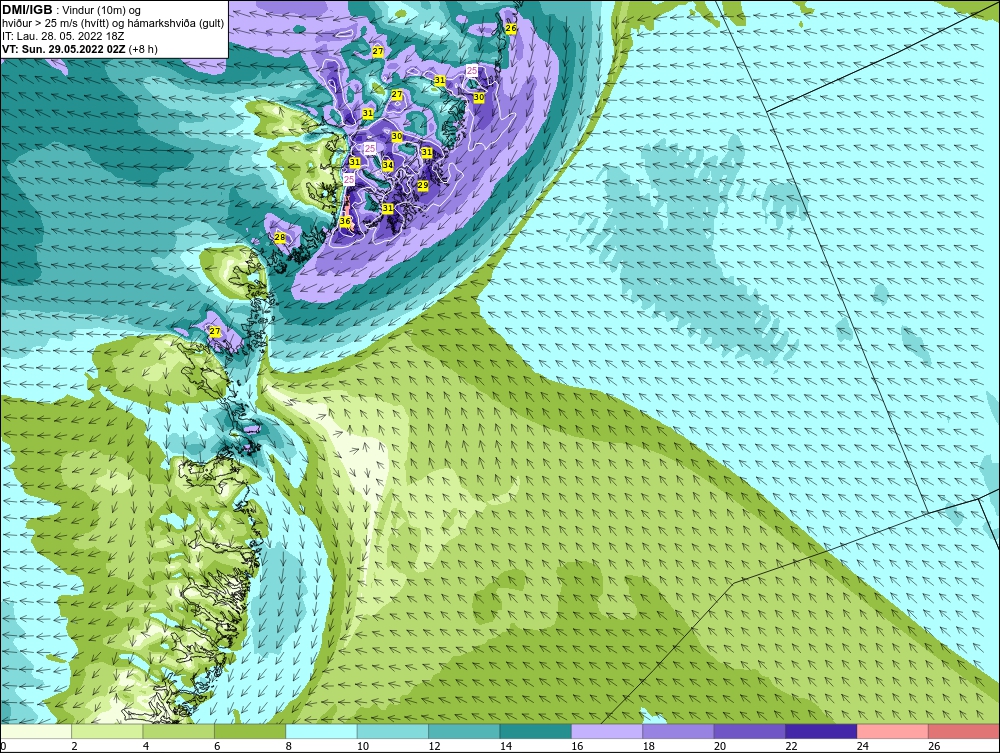Select the violet 20–22 m/s legend swatch
Image resolution: width=1000 pixels, height=753 pixels.
point(750,731)
